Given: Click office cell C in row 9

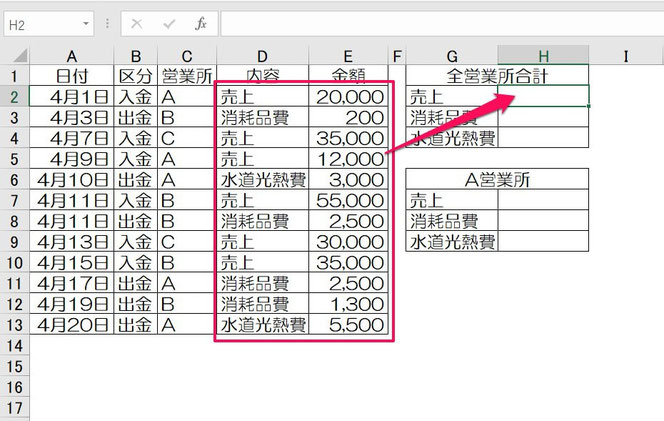Looking at the screenshot, I should pos(187,242).
